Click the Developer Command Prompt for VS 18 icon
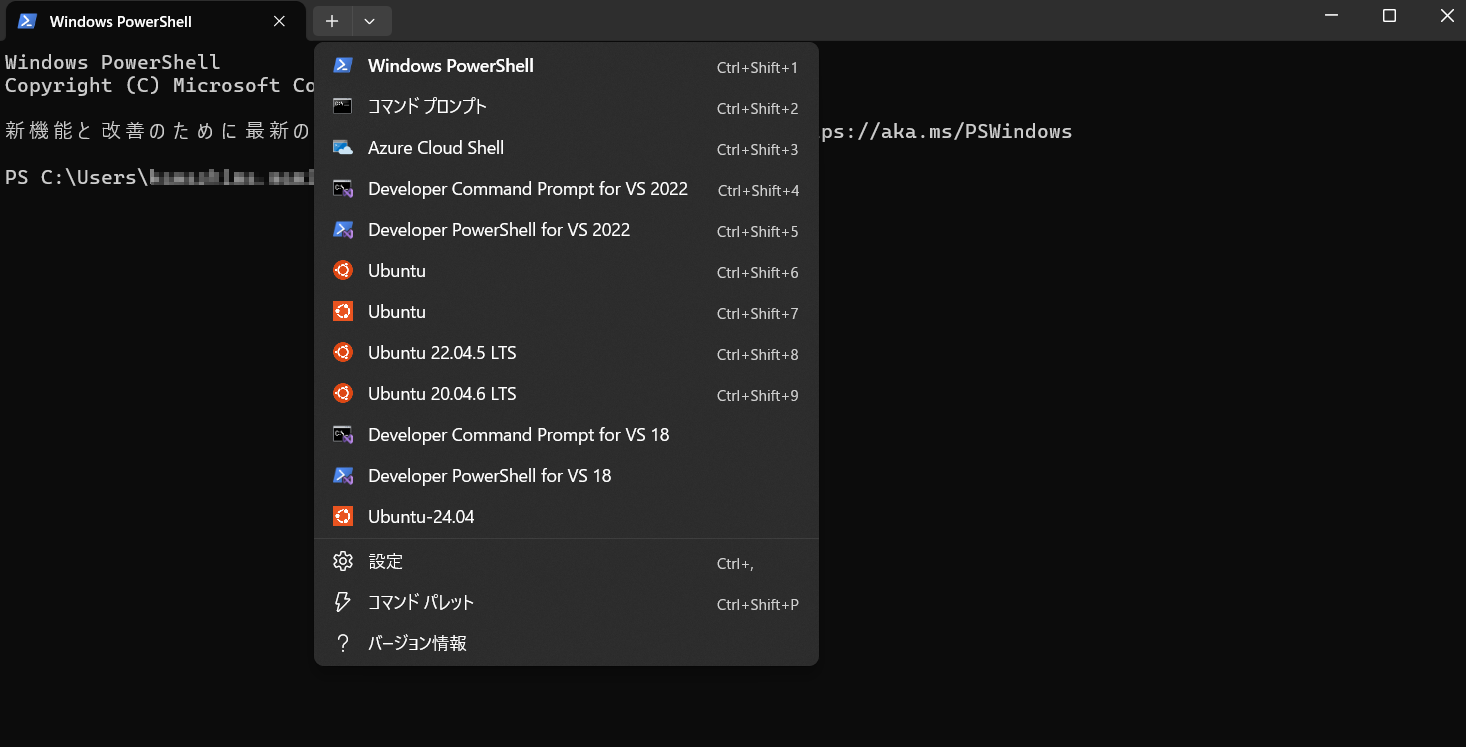This screenshot has height=747, width=1466. tap(343, 435)
